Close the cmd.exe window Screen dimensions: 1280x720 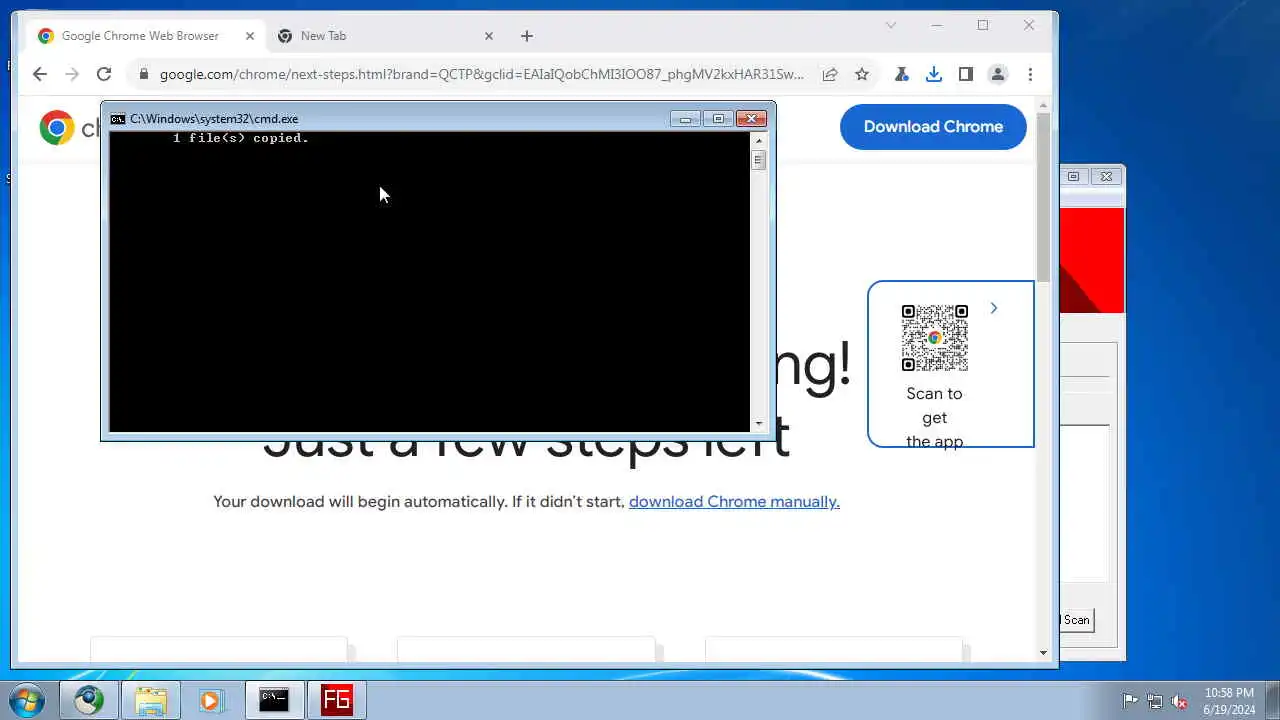[x=752, y=119]
